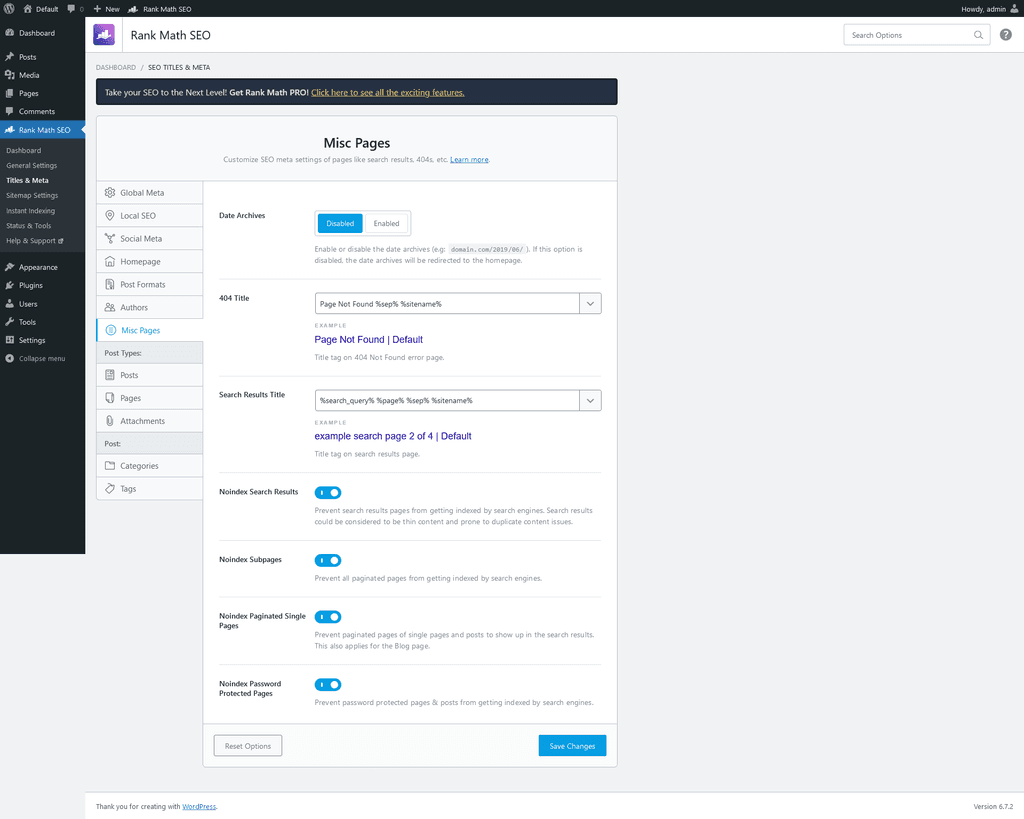
Task: Open Rank Math SEO admin bar item
Action: pos(160,9)
